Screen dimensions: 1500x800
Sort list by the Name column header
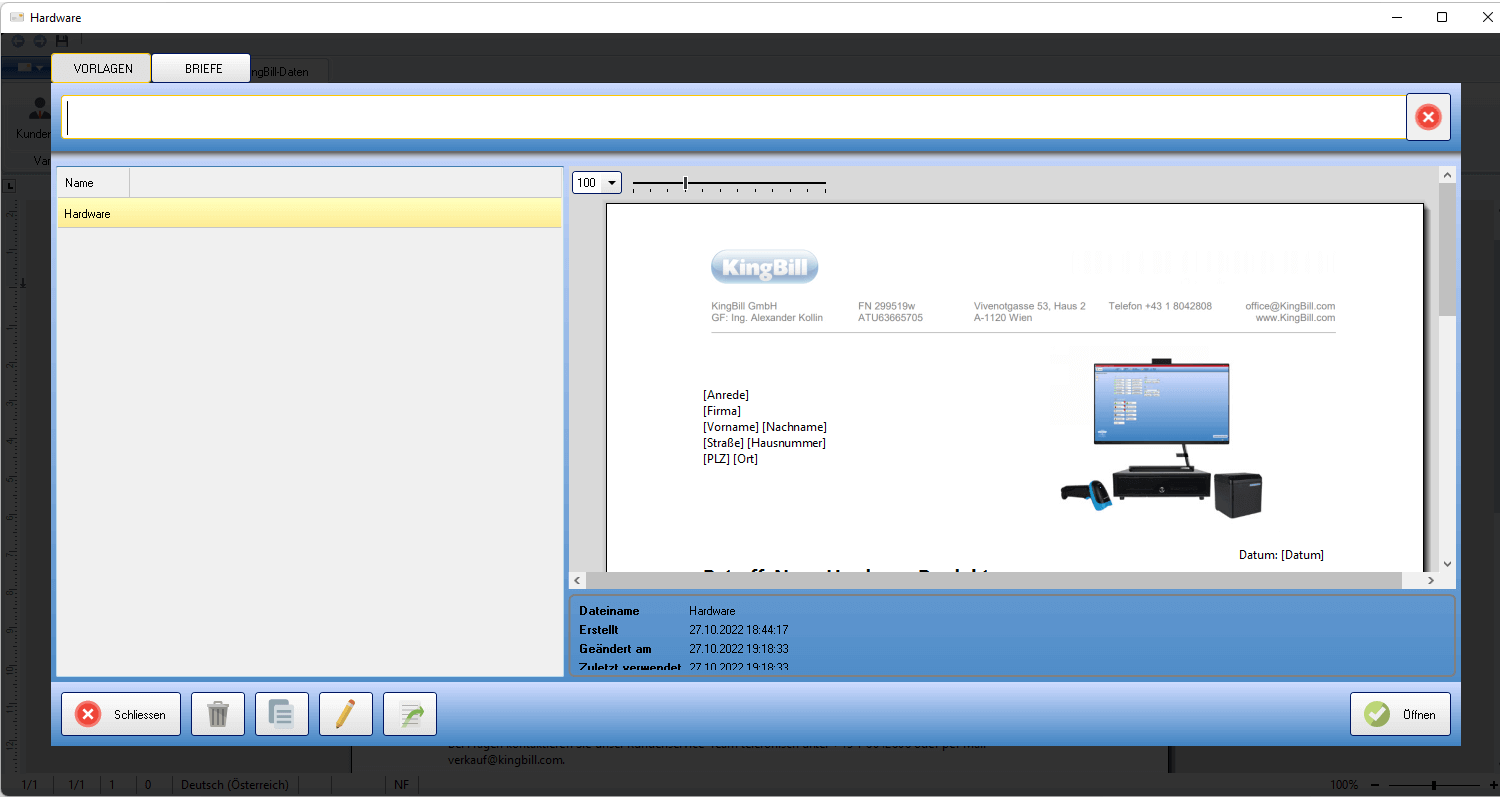pyautogui.click(x=93, y=183)
